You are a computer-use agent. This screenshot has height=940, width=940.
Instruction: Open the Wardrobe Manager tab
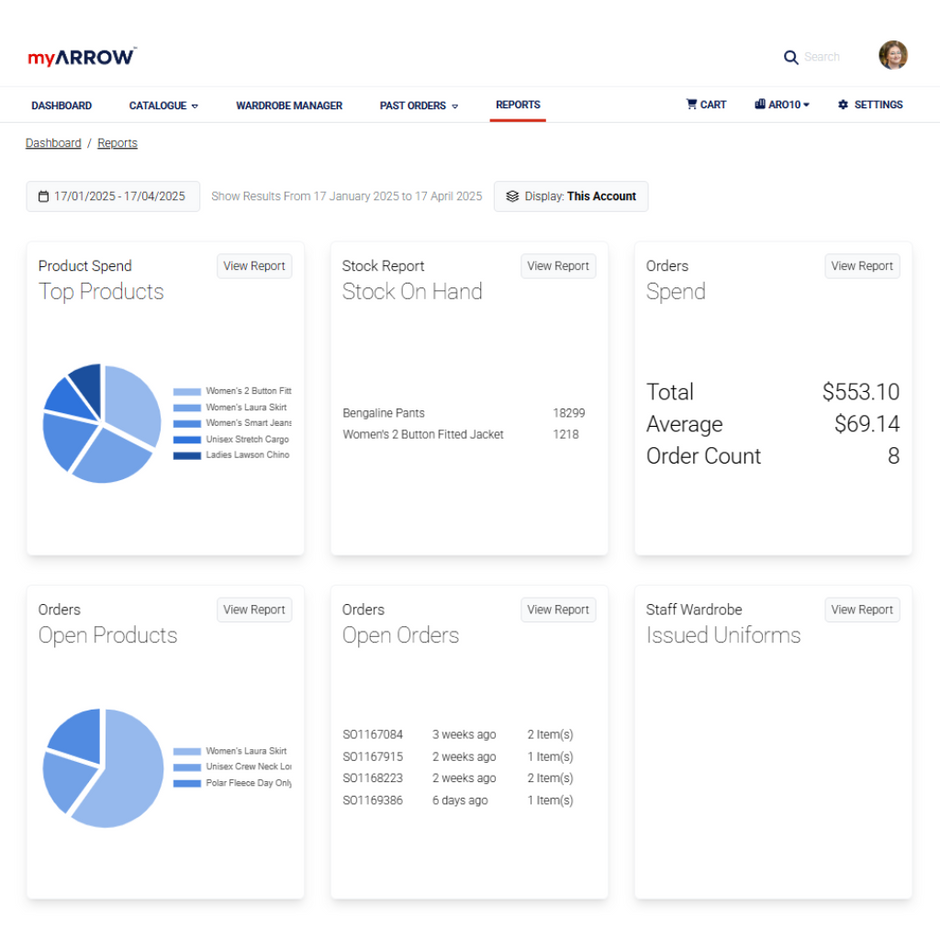289,105
